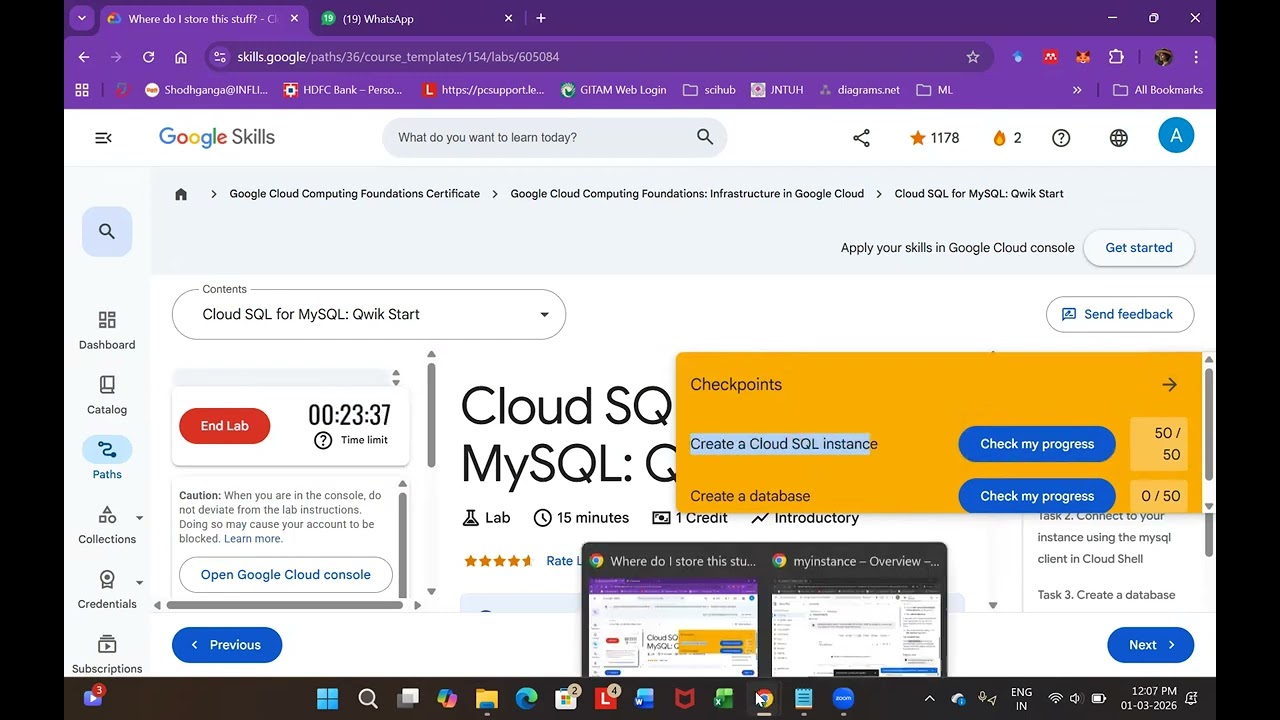Open Google Cloud Computing Foundations Certificate breadcrumb

pos(355,194)
